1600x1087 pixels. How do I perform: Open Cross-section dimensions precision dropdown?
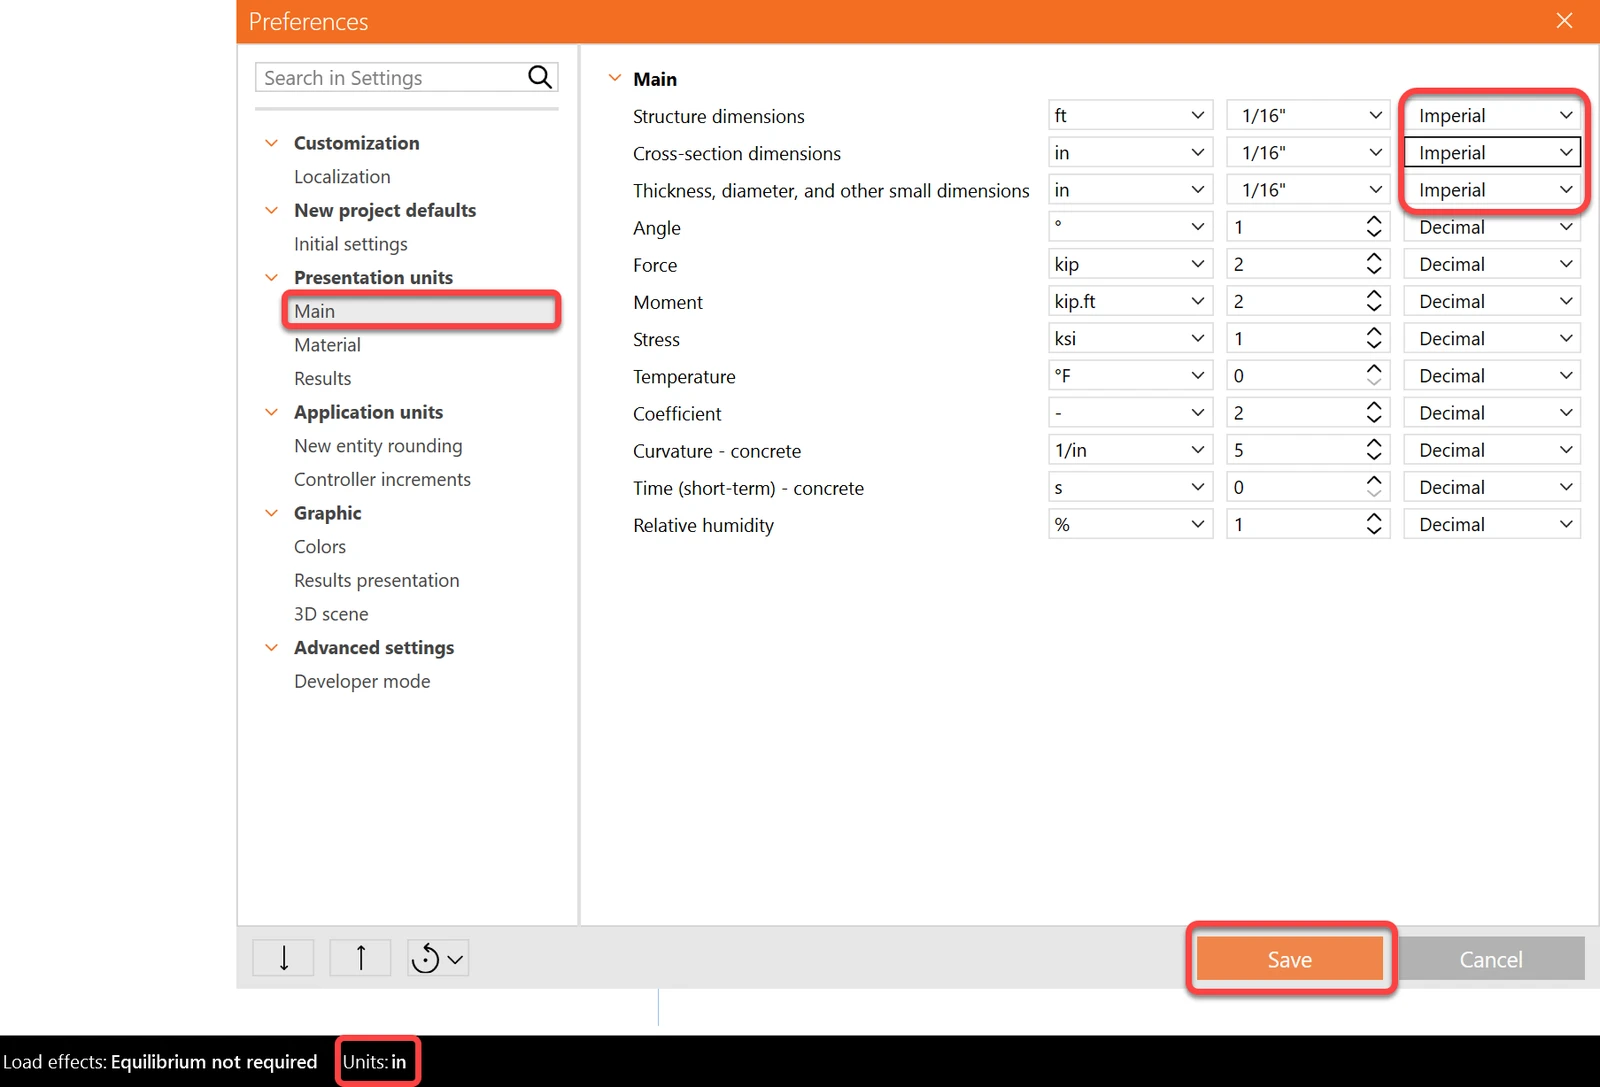tap(1308, 152)
